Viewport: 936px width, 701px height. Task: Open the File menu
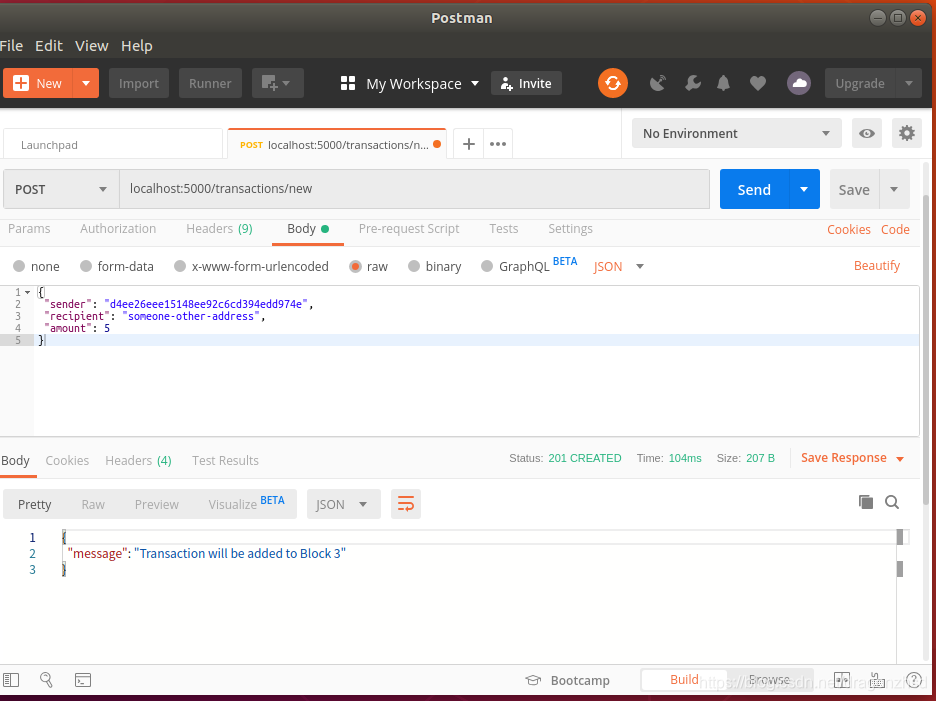click(x=11, y=46)
